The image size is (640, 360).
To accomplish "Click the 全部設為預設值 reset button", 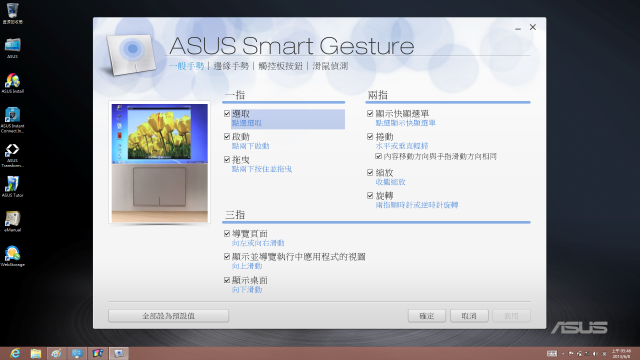I will pos(168,316).
